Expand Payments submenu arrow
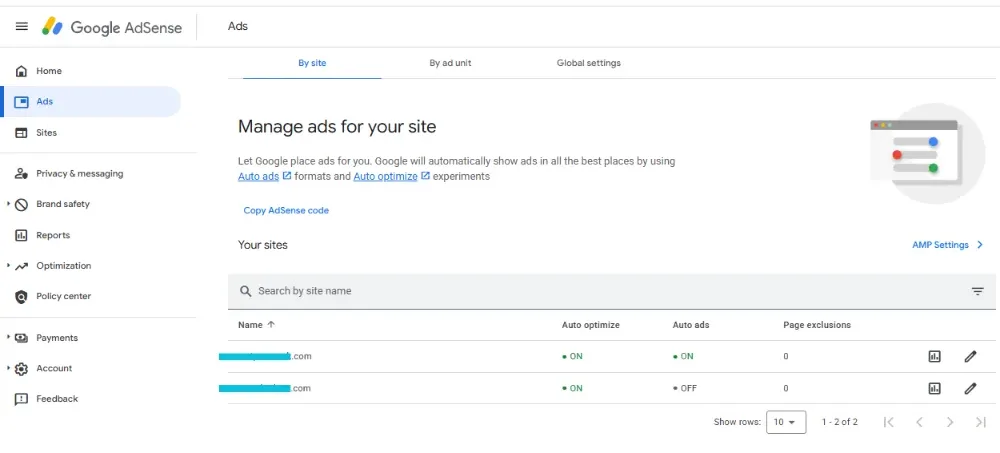This screenshot has width=1000, height=453. pos(8,338)
